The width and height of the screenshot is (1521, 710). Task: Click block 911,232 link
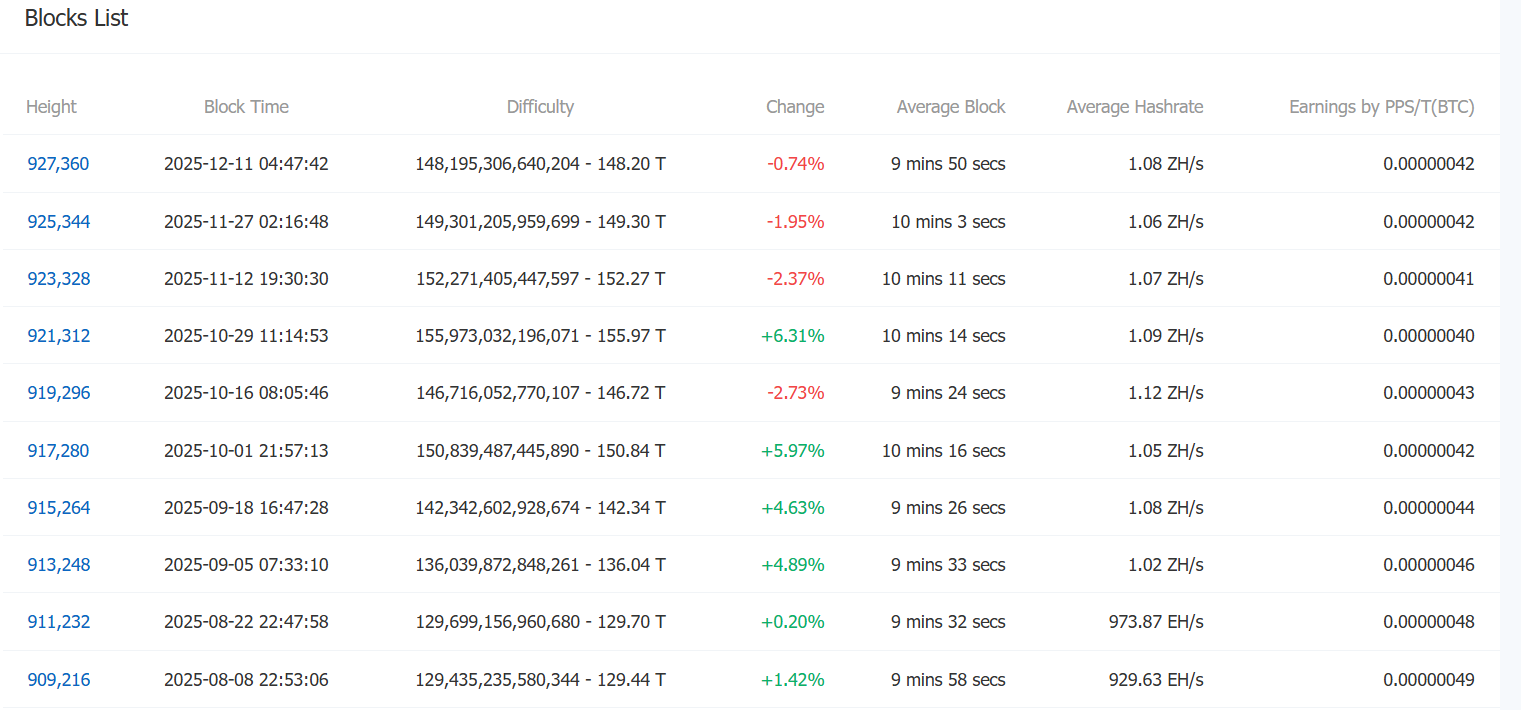click(58, 622)
